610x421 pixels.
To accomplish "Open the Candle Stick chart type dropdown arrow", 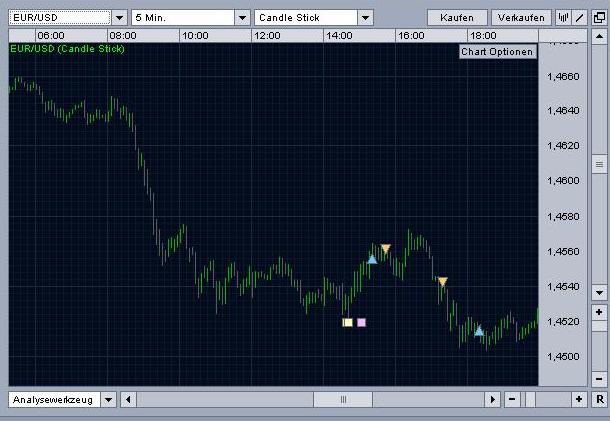I will [x=365, y=18].
